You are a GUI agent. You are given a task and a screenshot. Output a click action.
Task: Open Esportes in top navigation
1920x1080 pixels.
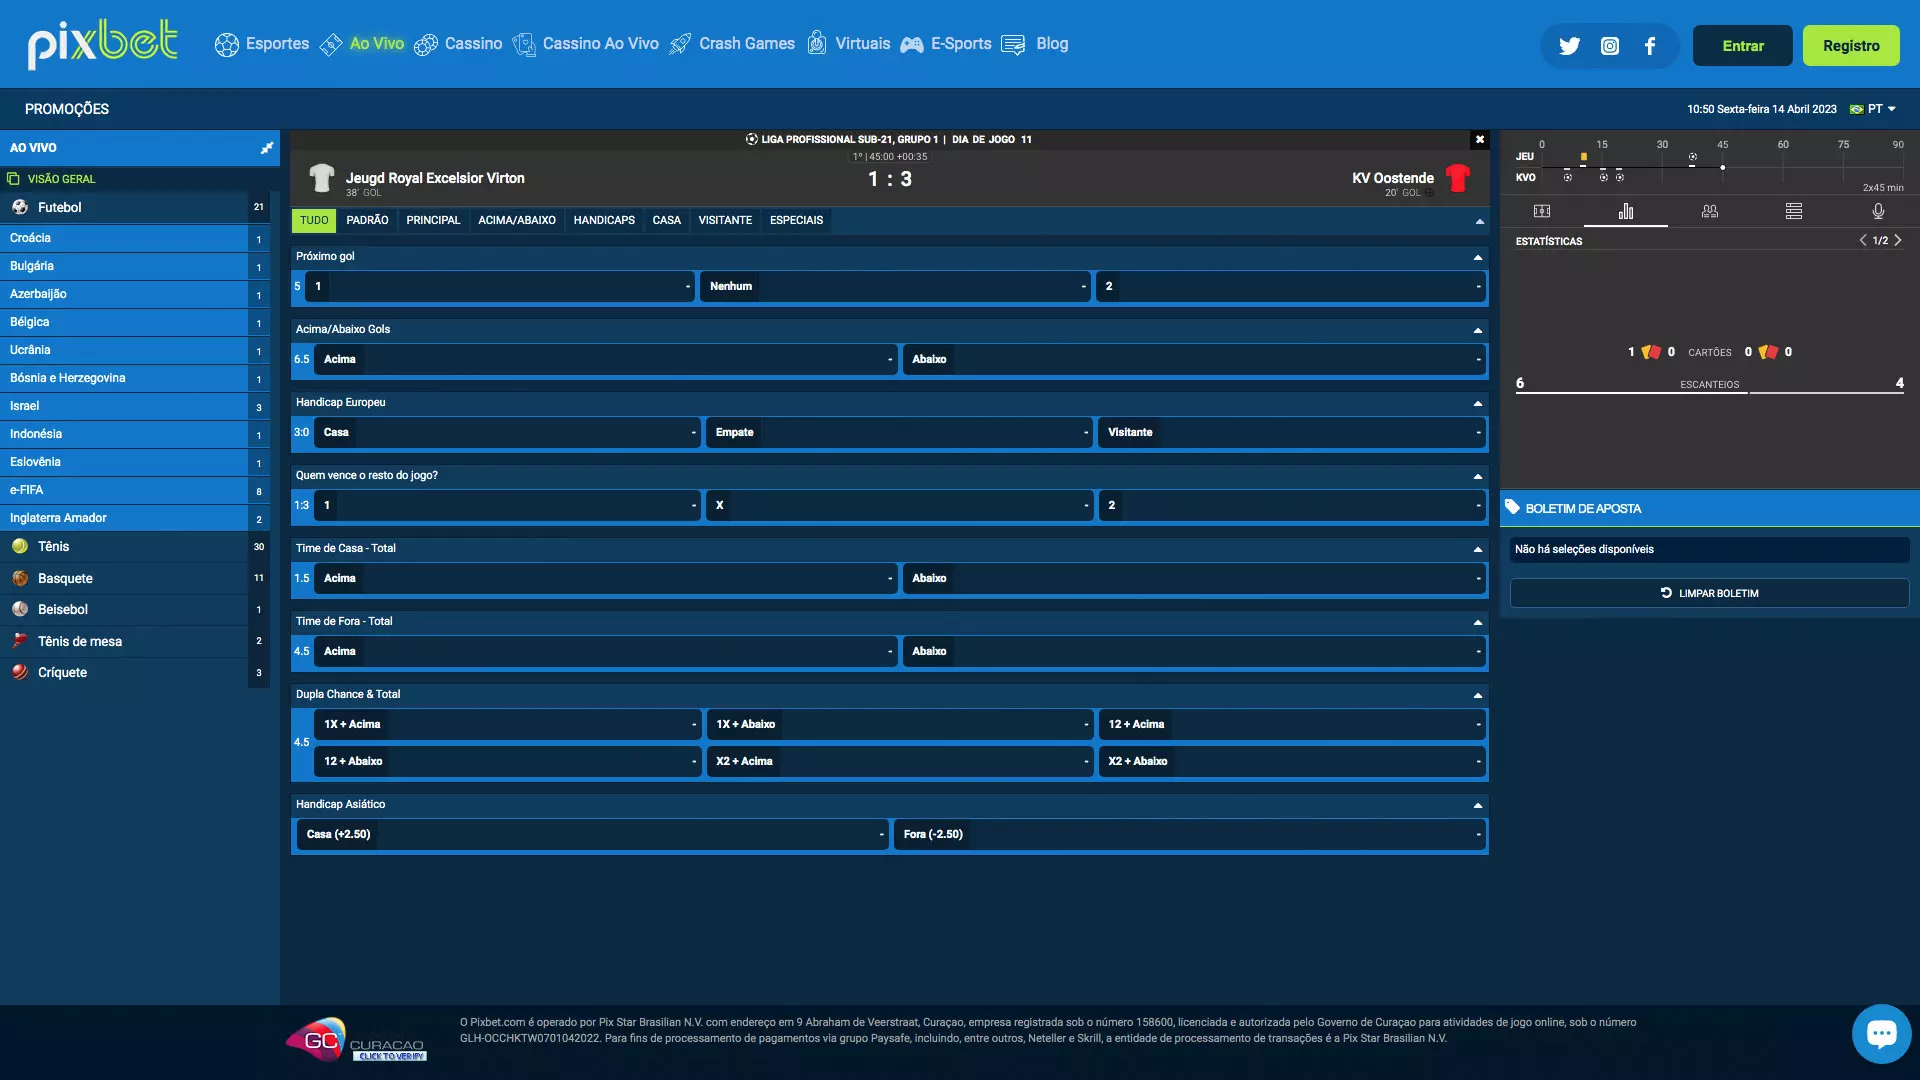pos(262,44)
